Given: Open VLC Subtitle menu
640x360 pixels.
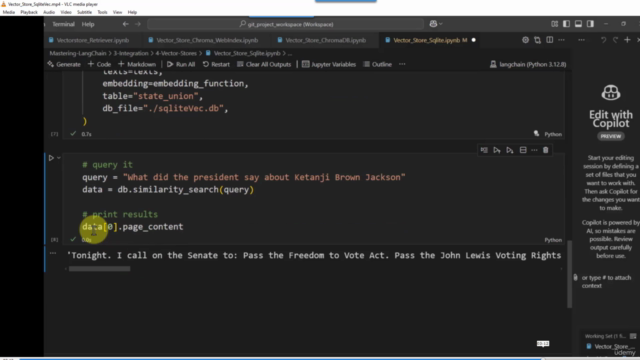Looking at the screenshot, I should [84, 12].
